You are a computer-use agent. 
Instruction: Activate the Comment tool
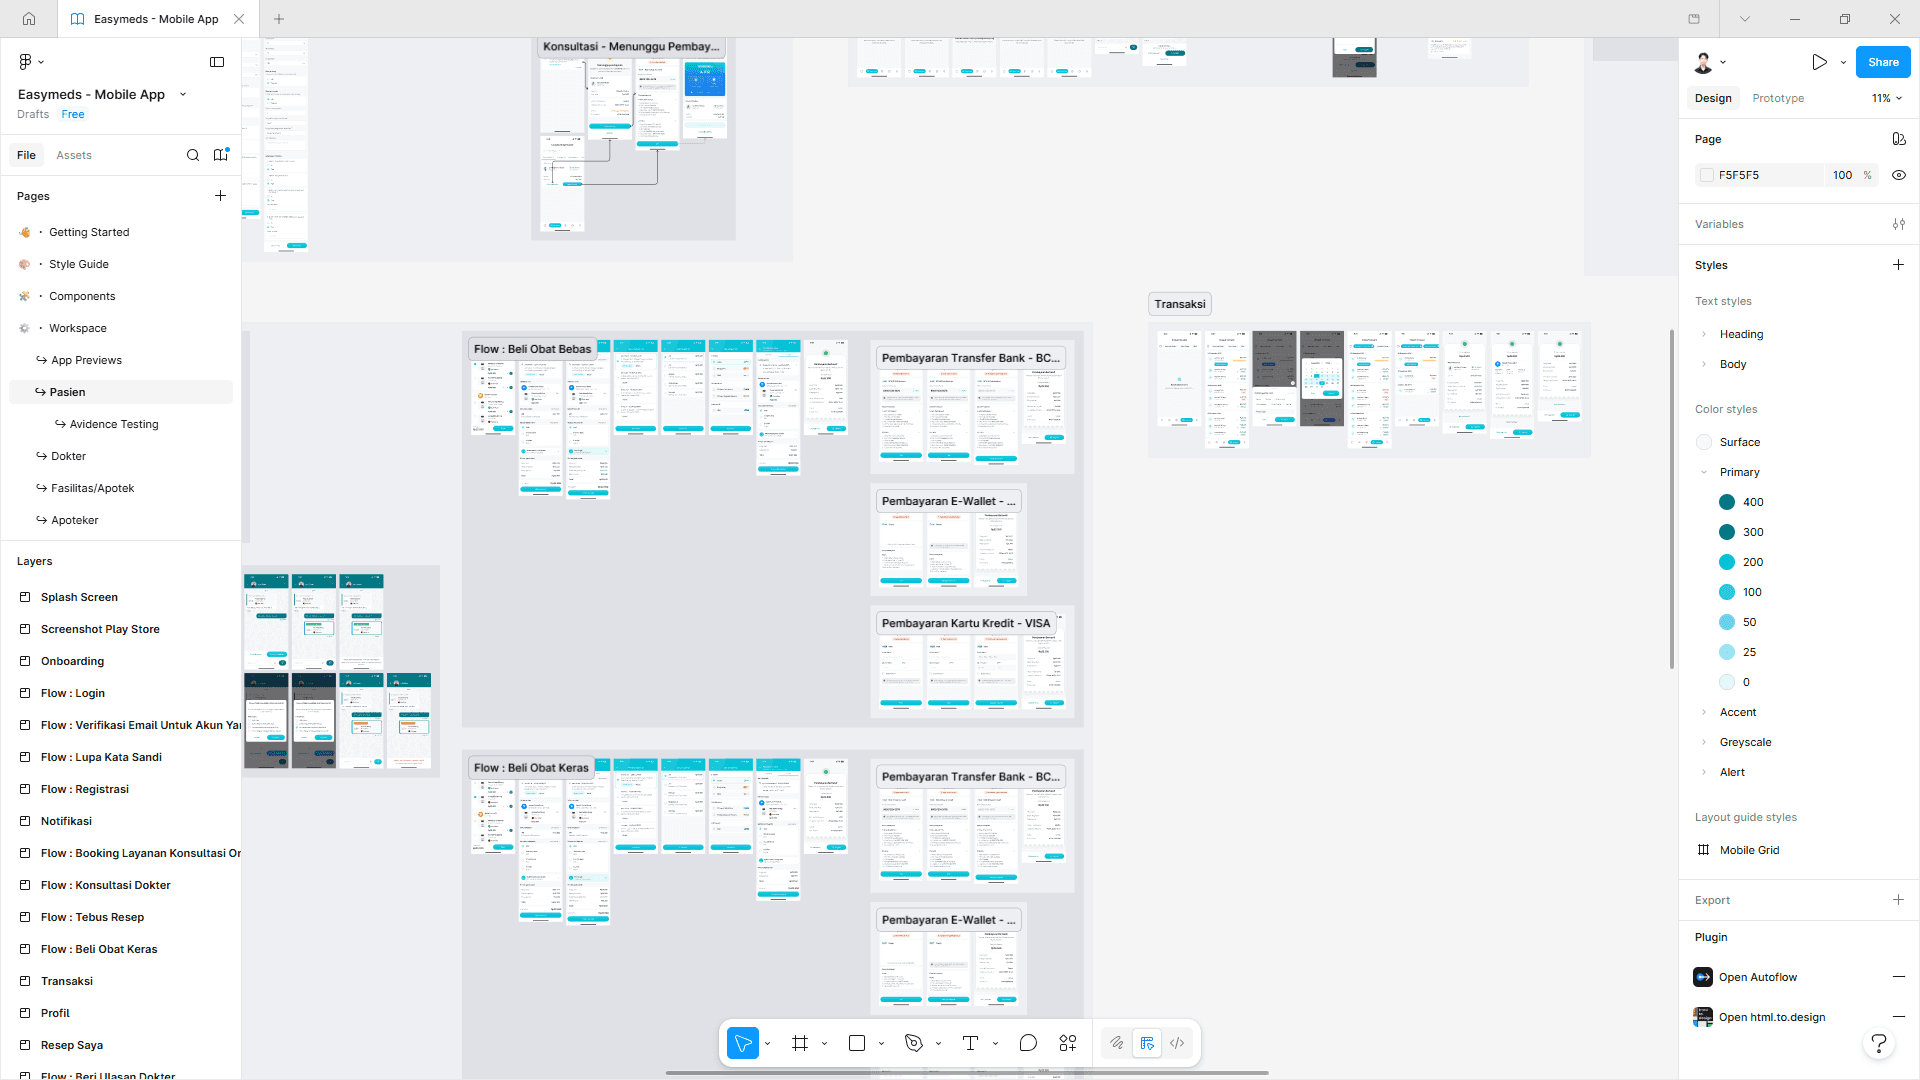[x=1028, y=1043]
